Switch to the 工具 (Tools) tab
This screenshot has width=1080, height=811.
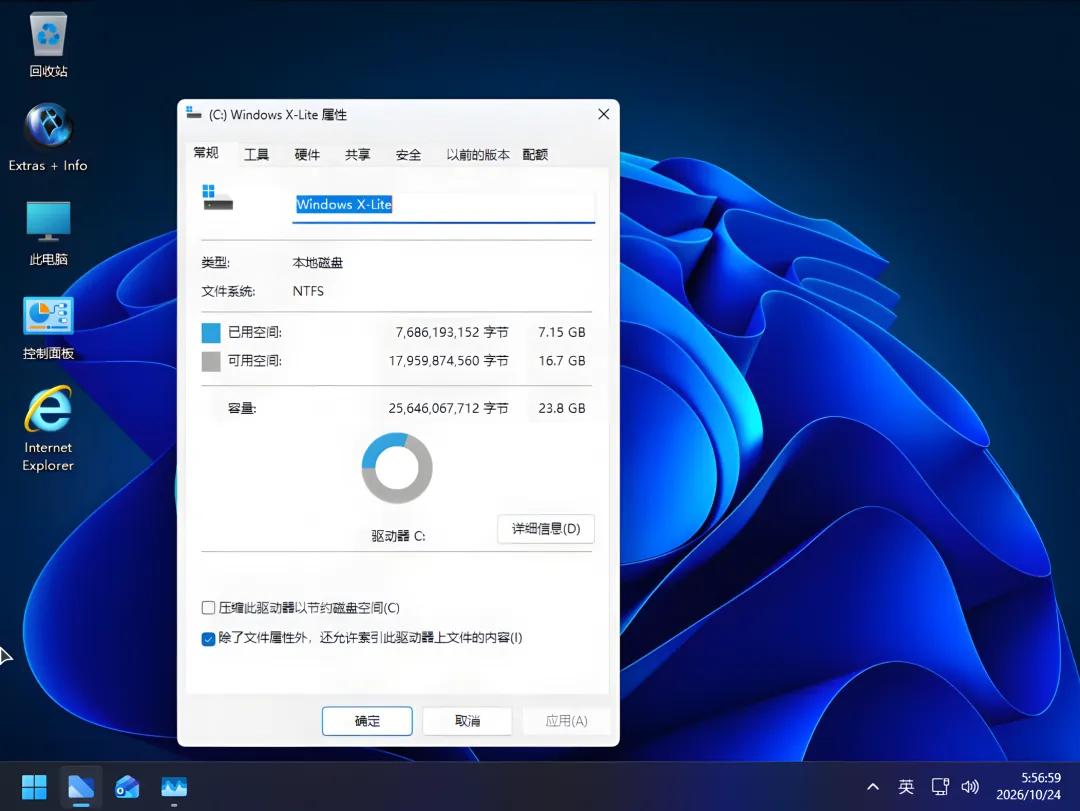[x=256, y=154]
